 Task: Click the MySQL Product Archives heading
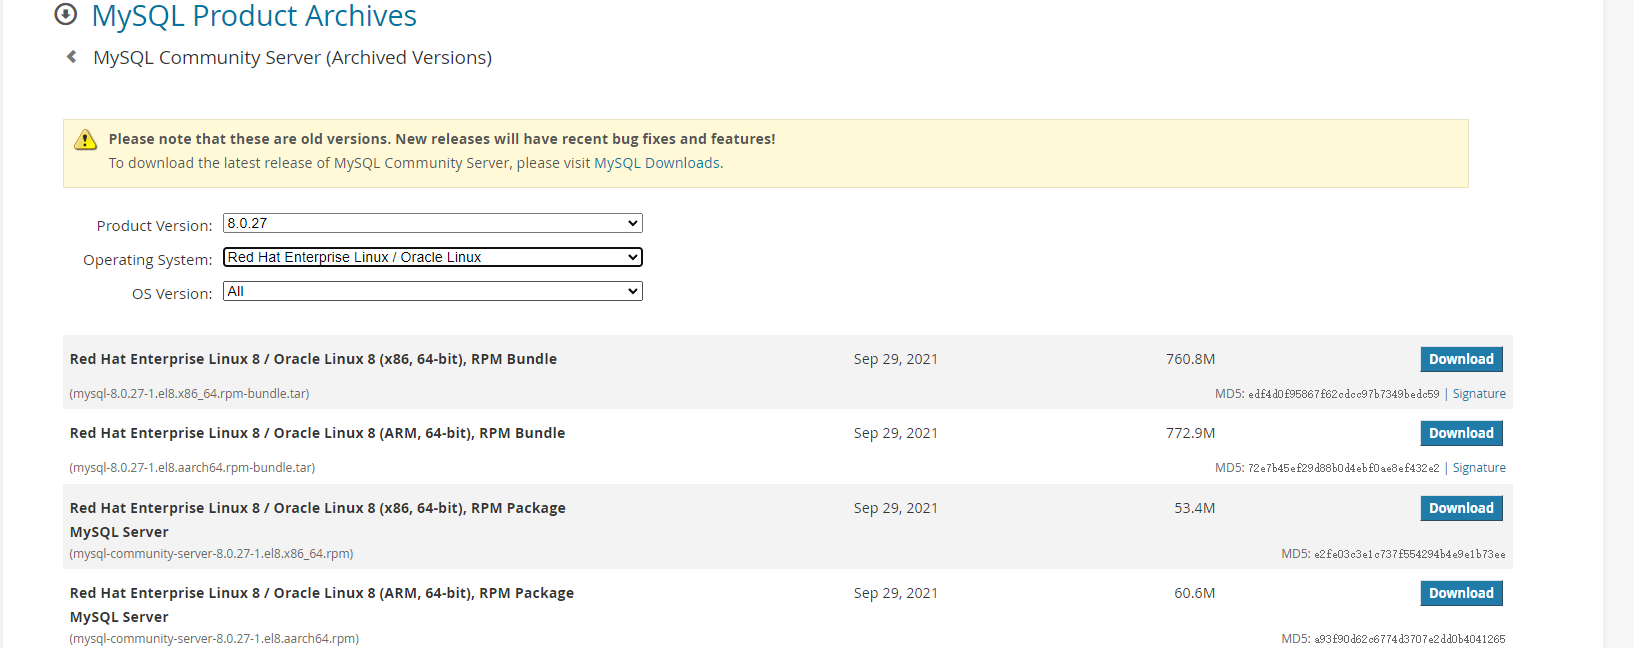254,16
